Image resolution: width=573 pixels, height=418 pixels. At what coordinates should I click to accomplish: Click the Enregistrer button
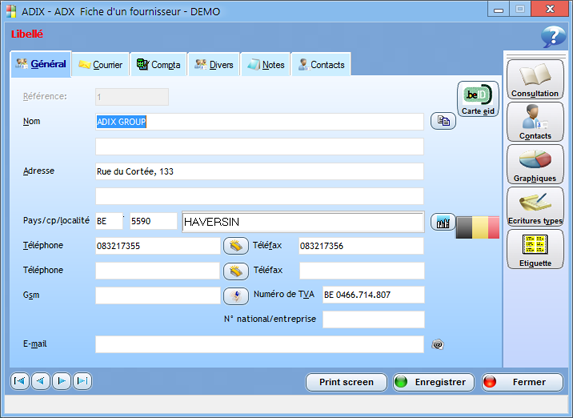click(x=434, y=382)
